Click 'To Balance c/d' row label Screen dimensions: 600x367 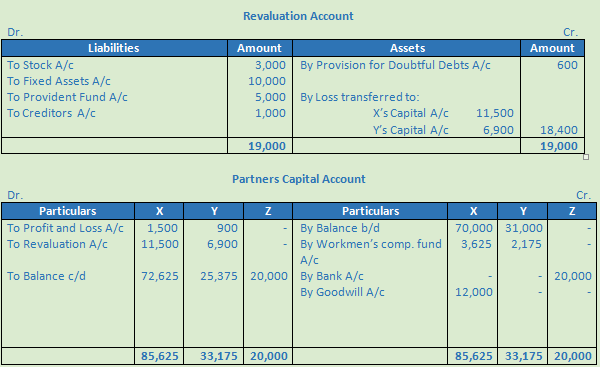[46, 276]
